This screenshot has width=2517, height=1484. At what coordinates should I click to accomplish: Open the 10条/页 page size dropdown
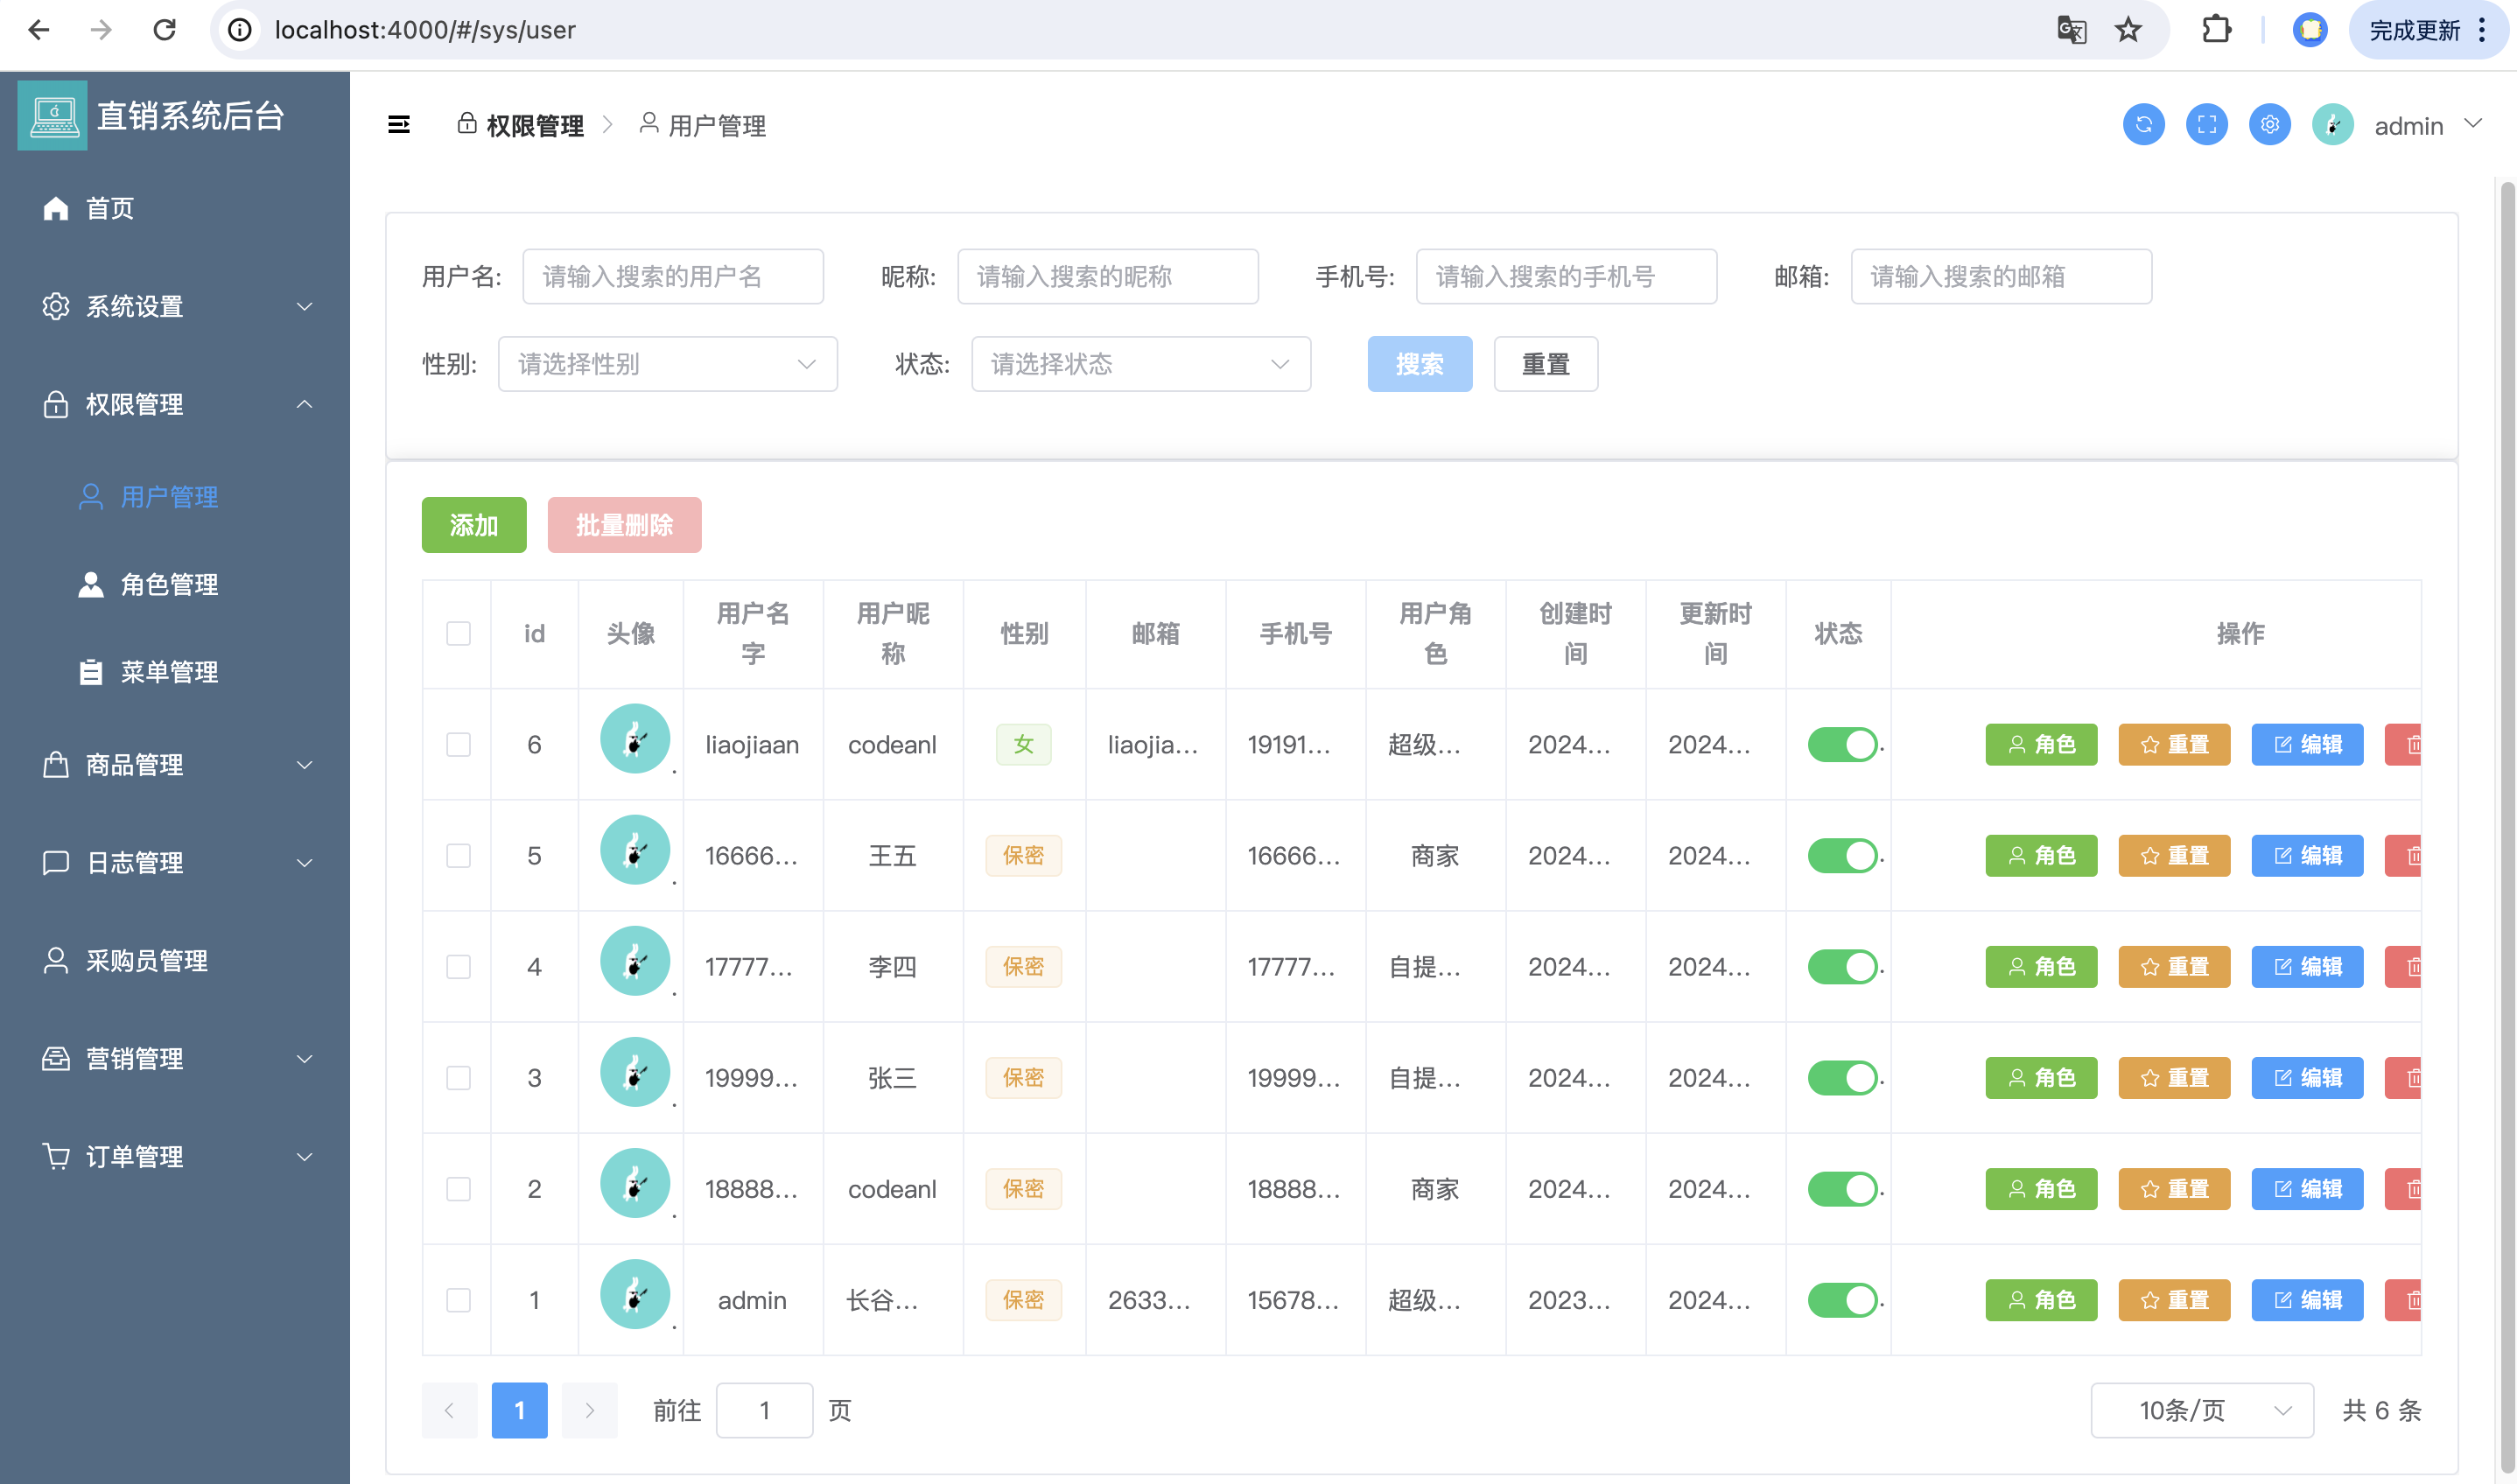click(x=2201, y=1410)
